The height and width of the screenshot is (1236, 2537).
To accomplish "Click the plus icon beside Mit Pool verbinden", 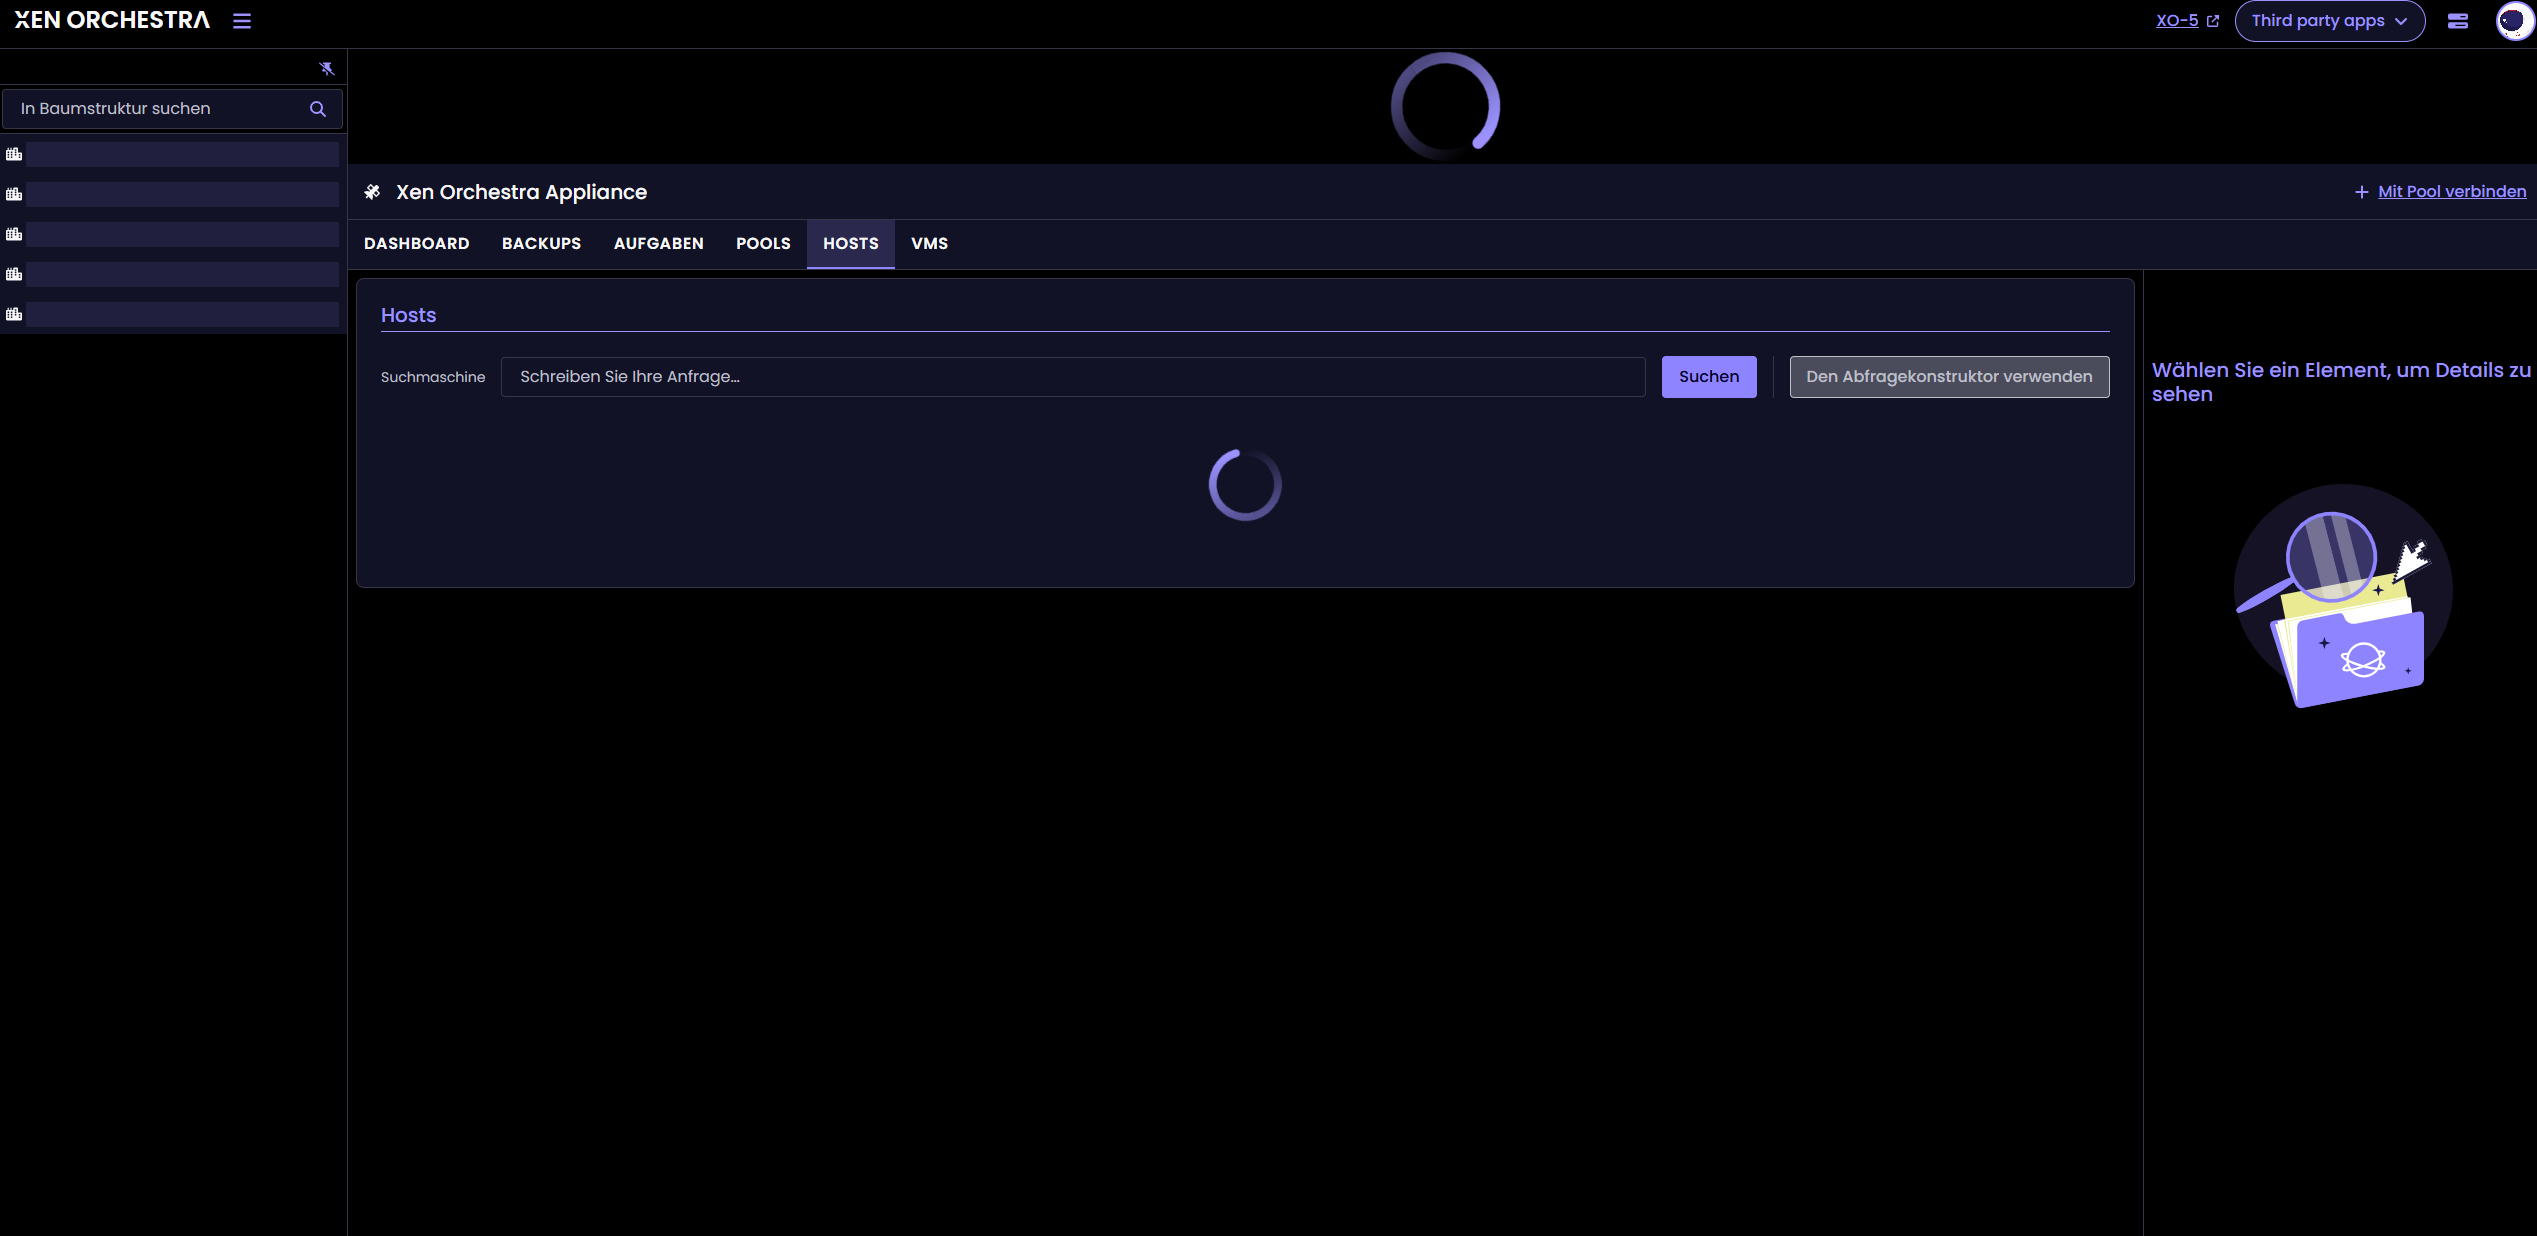I will (2361, 192).
